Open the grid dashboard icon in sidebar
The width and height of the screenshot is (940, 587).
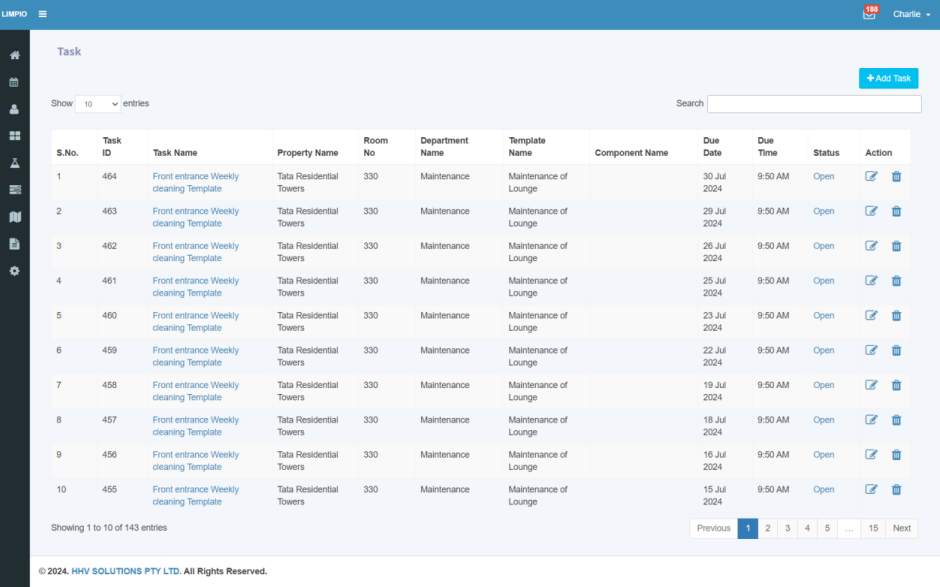click(15, 136)
